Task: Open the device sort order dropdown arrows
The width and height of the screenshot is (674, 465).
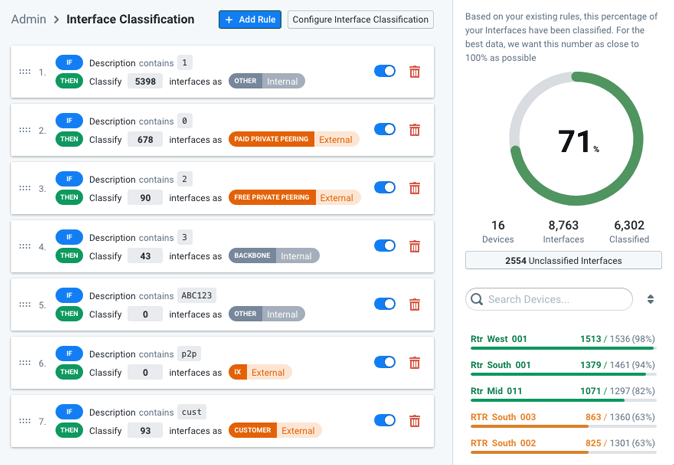Action: click(650, 299)
